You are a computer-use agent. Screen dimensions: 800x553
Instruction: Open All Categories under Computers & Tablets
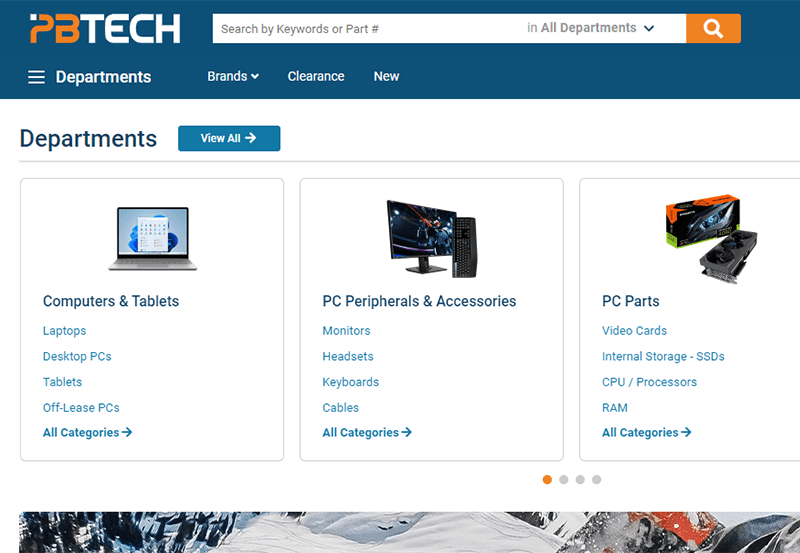(87, 433)
